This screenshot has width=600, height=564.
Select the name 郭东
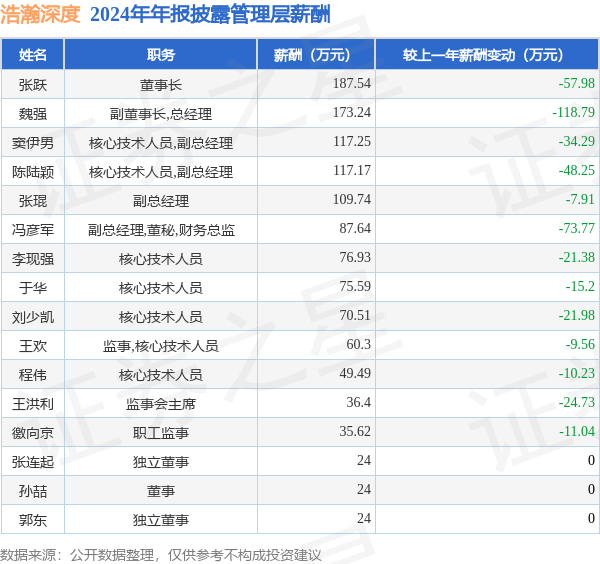pyautogui.click(x=33, y=520)
